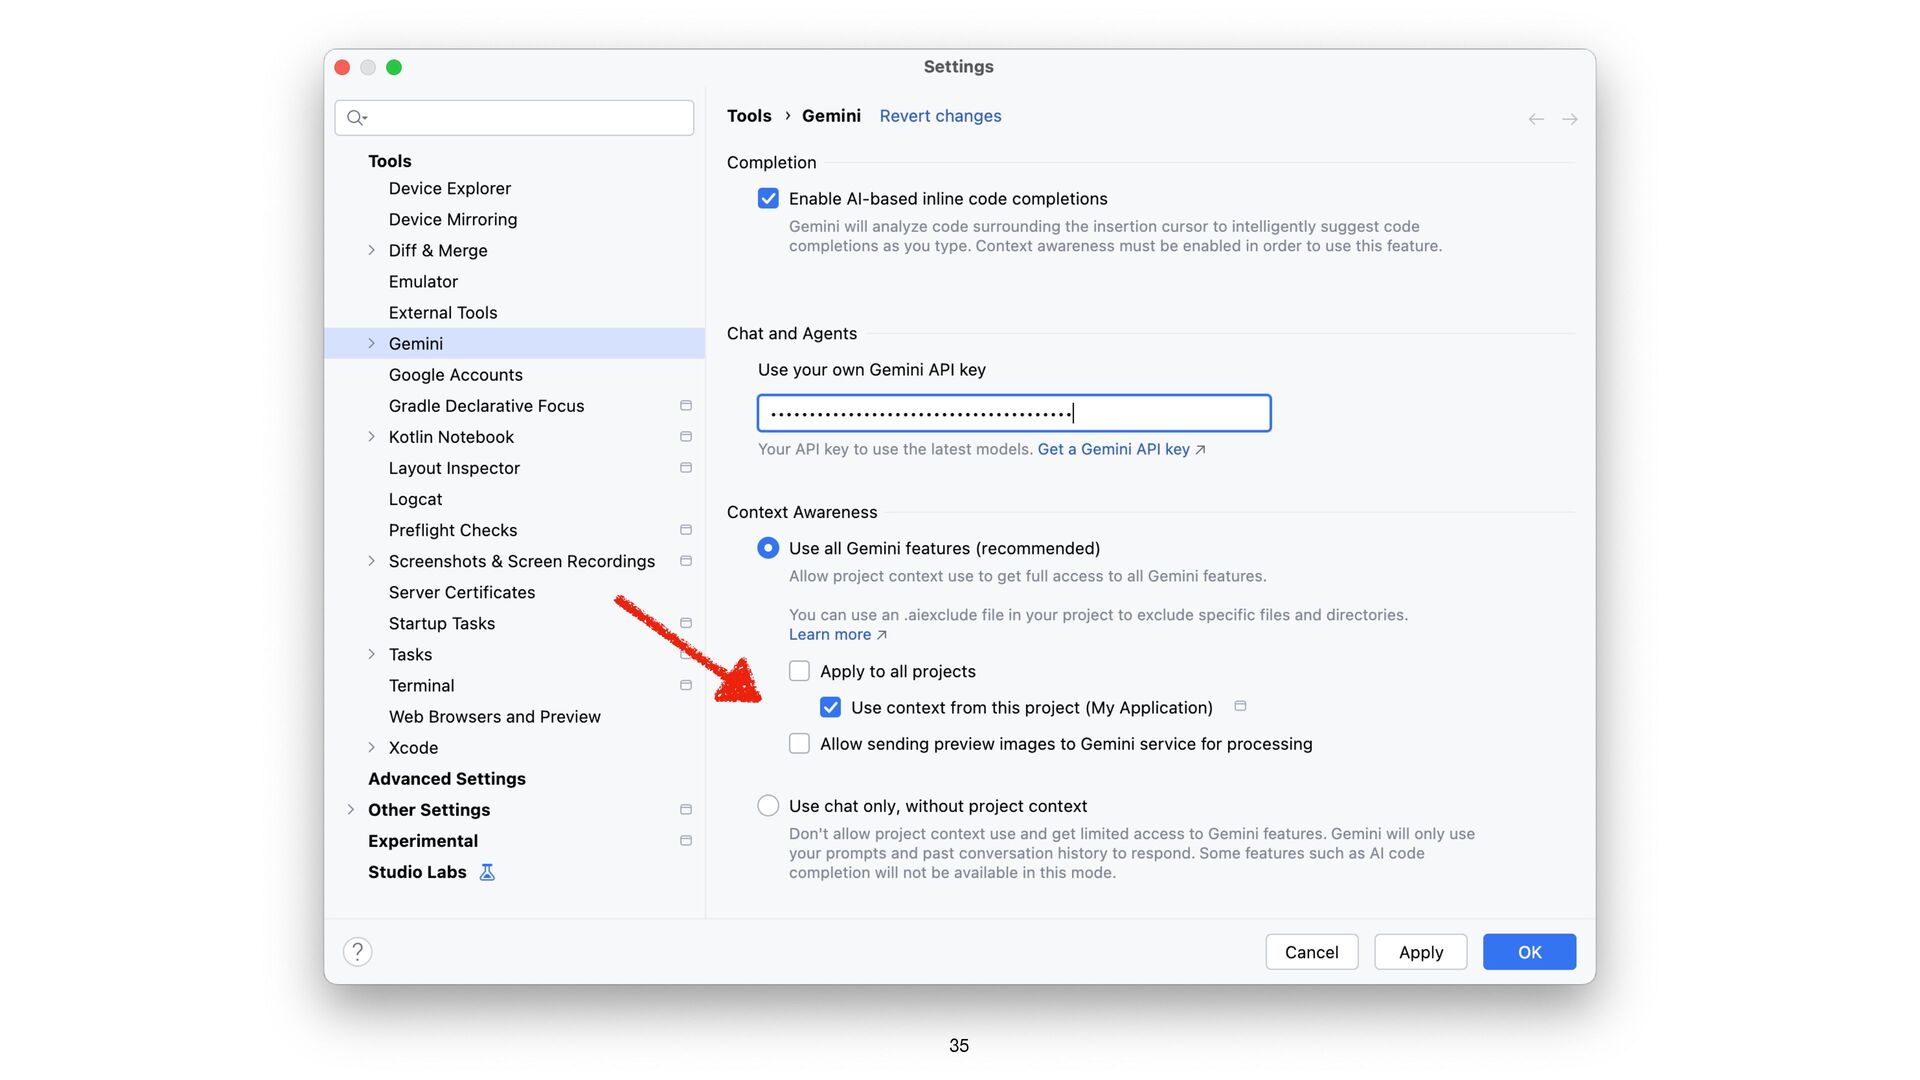Uncheck Use context from this project
The height and width of the screenshot is (1080, 1920).
point(830,708)
